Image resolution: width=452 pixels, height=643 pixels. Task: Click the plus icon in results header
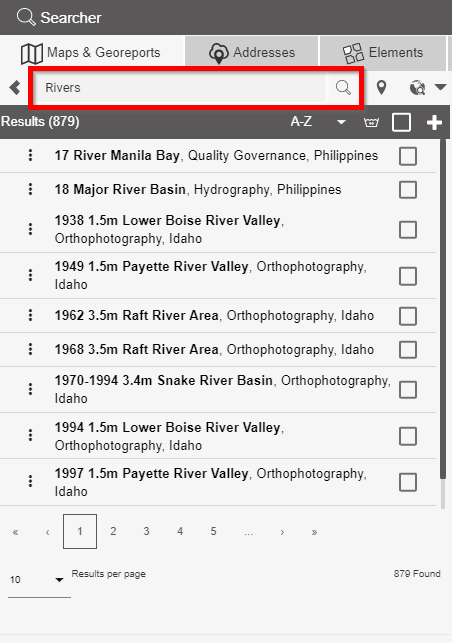click(x=434, y=122)
